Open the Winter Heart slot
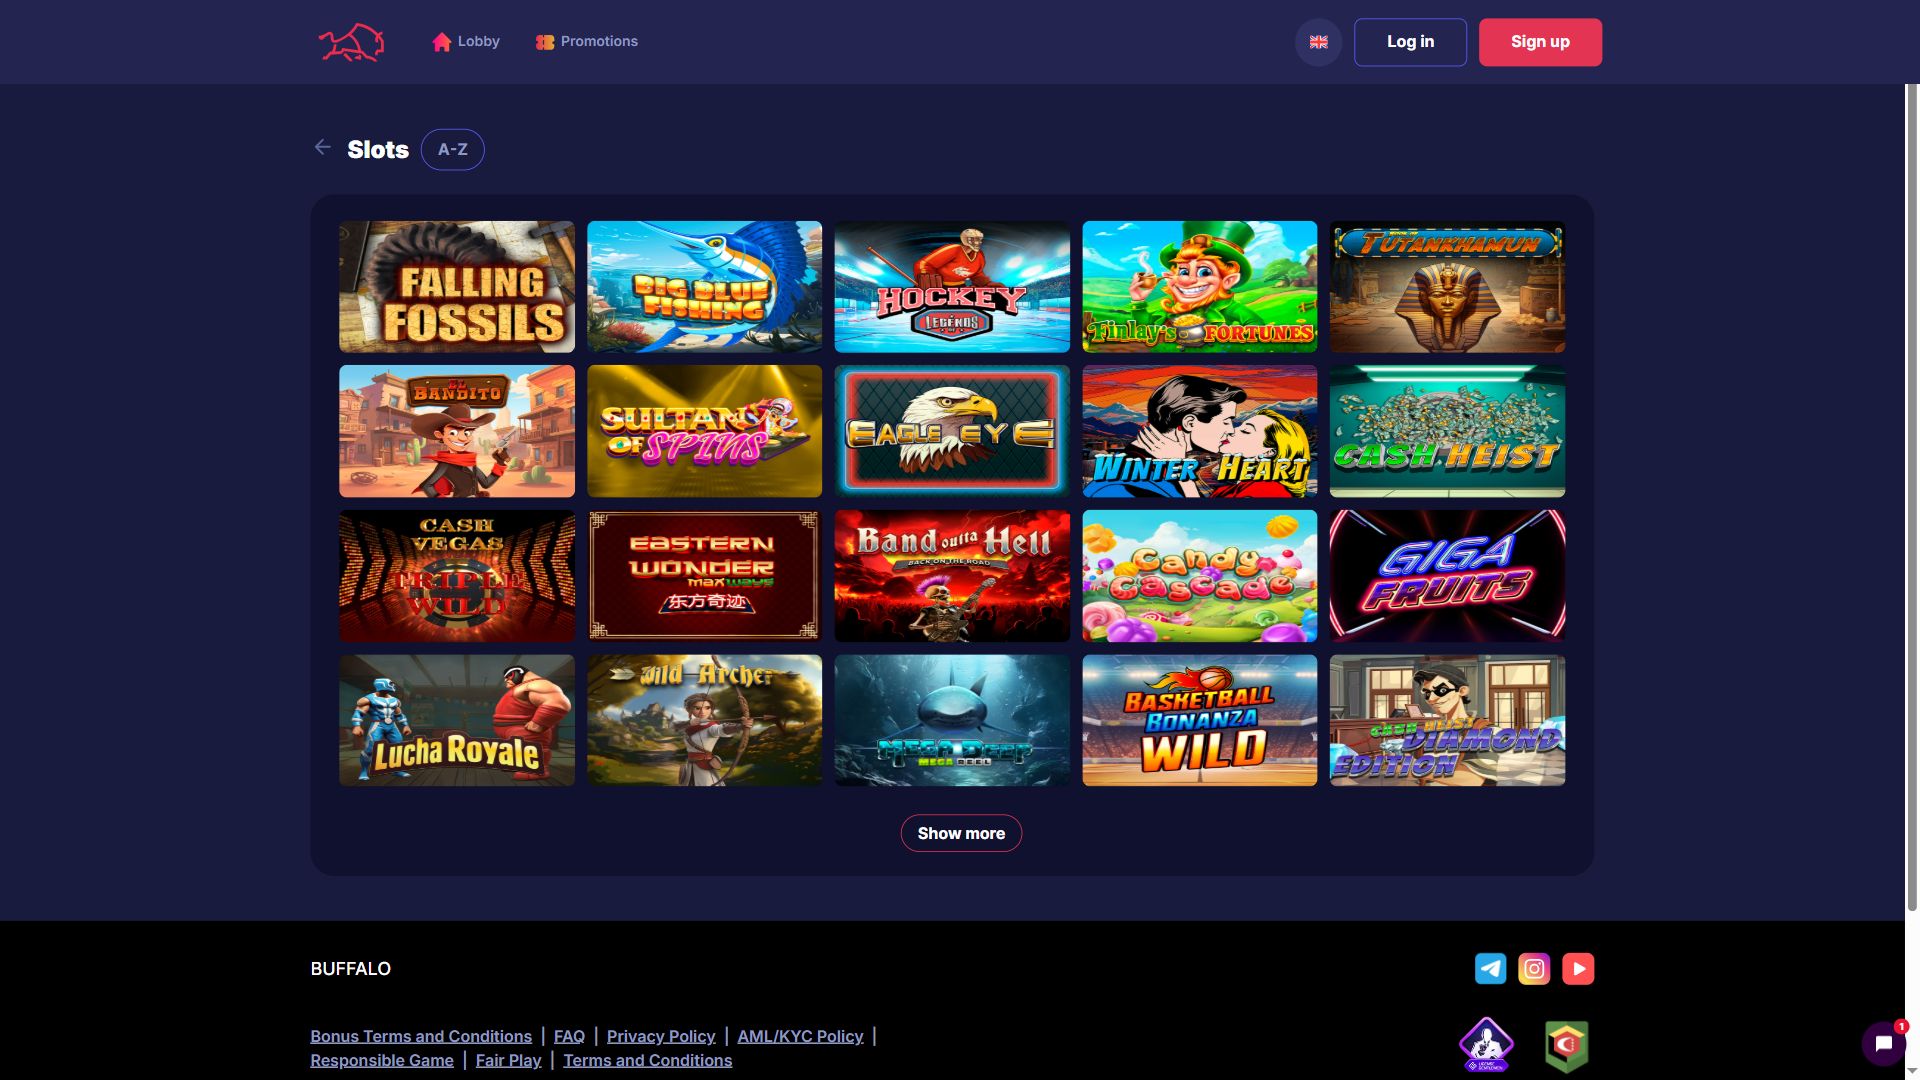Image resolution: width=1920 pixels, height=1080 pixels. tap(1200, 431)
